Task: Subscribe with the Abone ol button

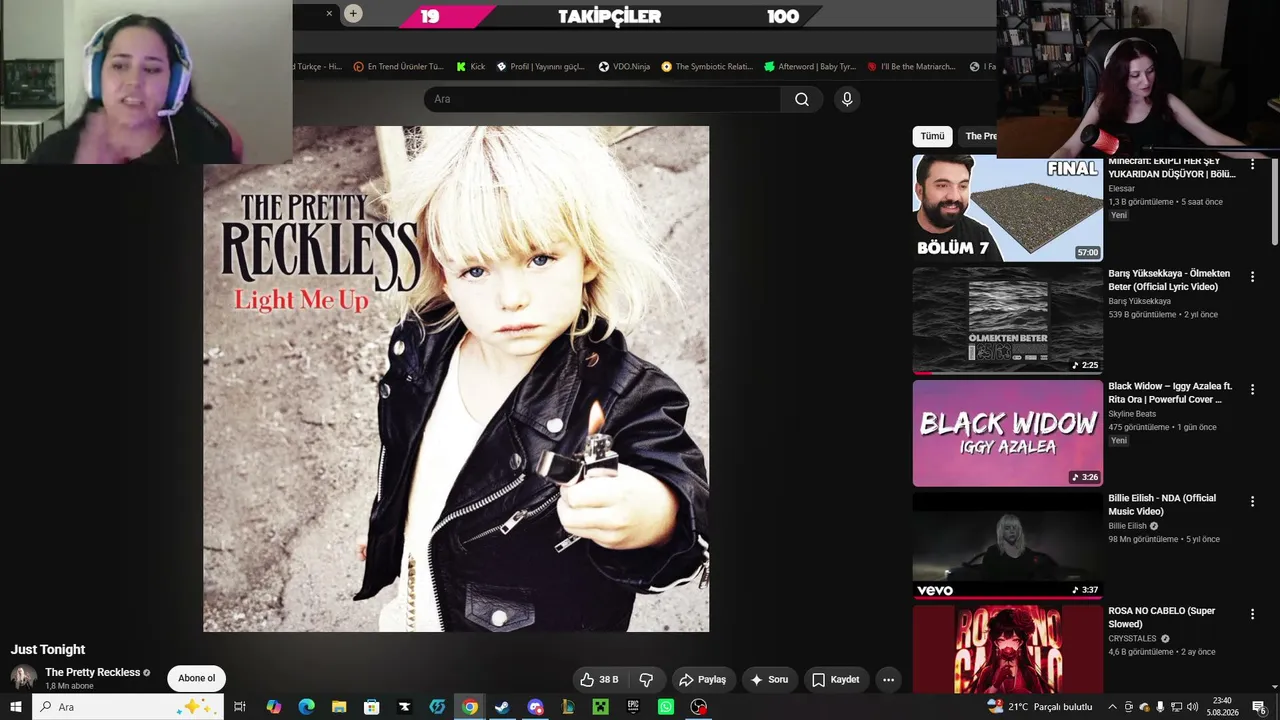Action: point(196,679)
